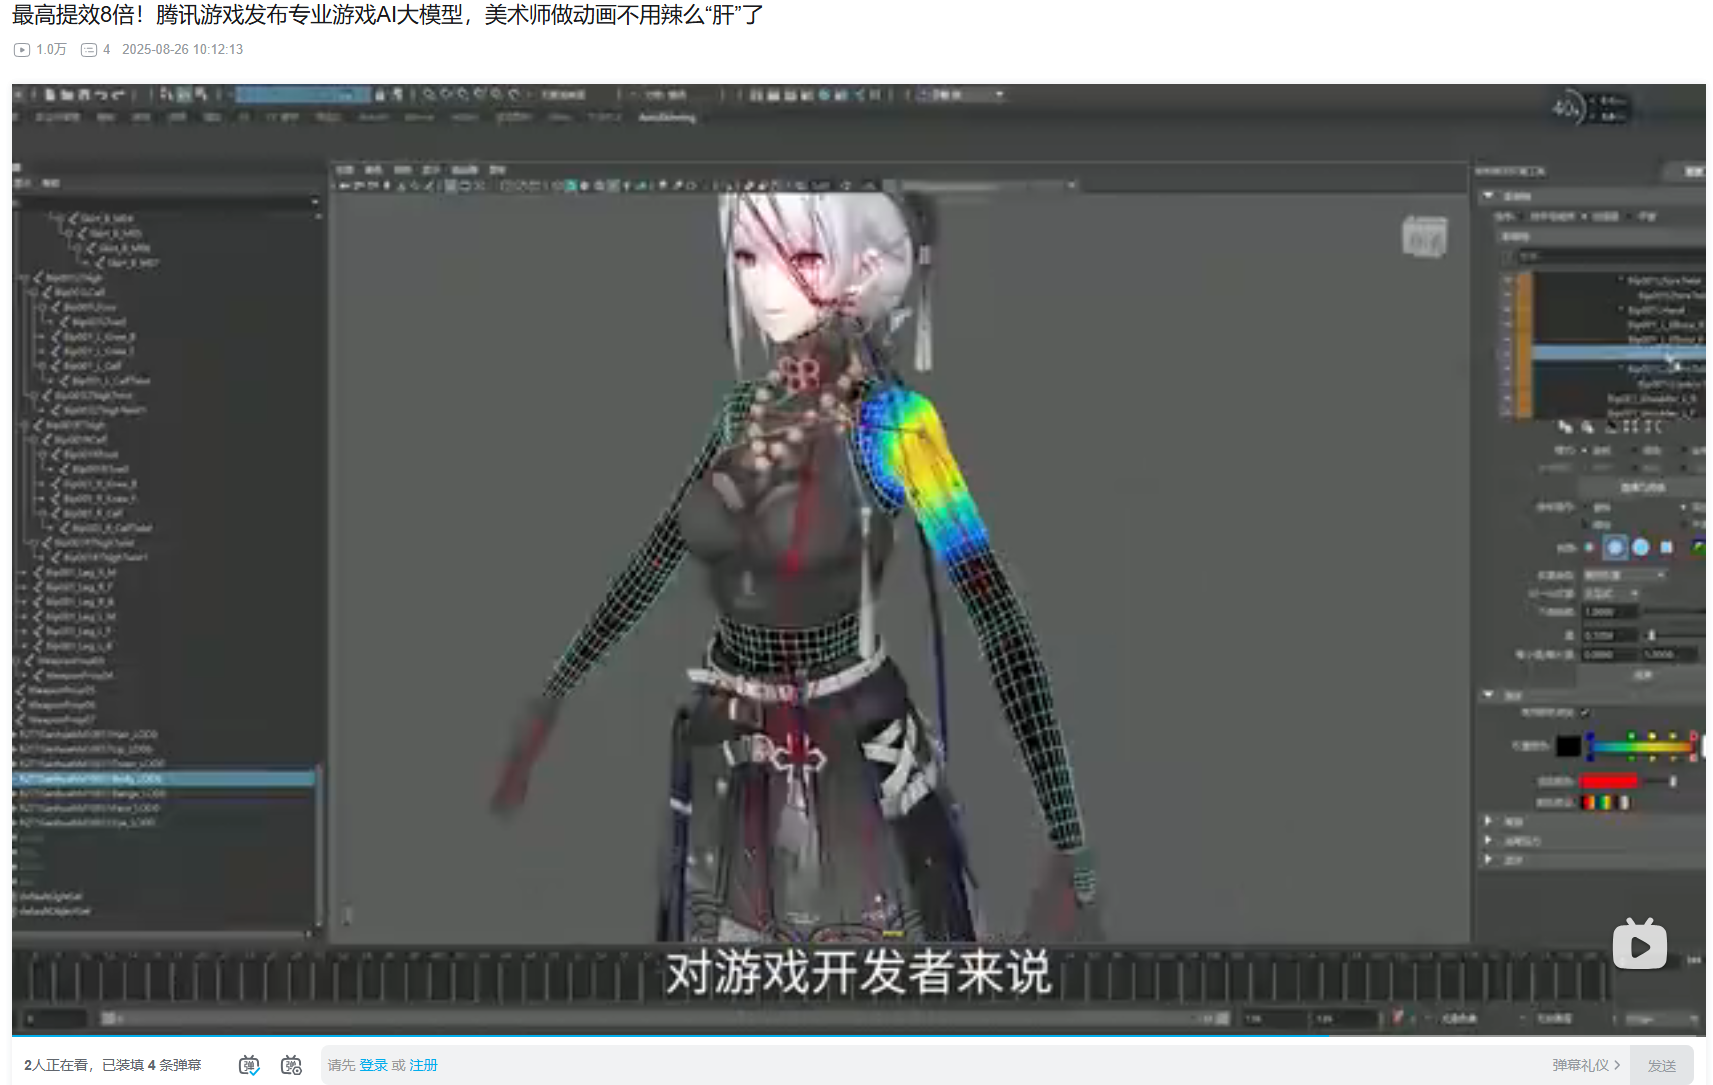Select the black weight color swatch

1568,746
